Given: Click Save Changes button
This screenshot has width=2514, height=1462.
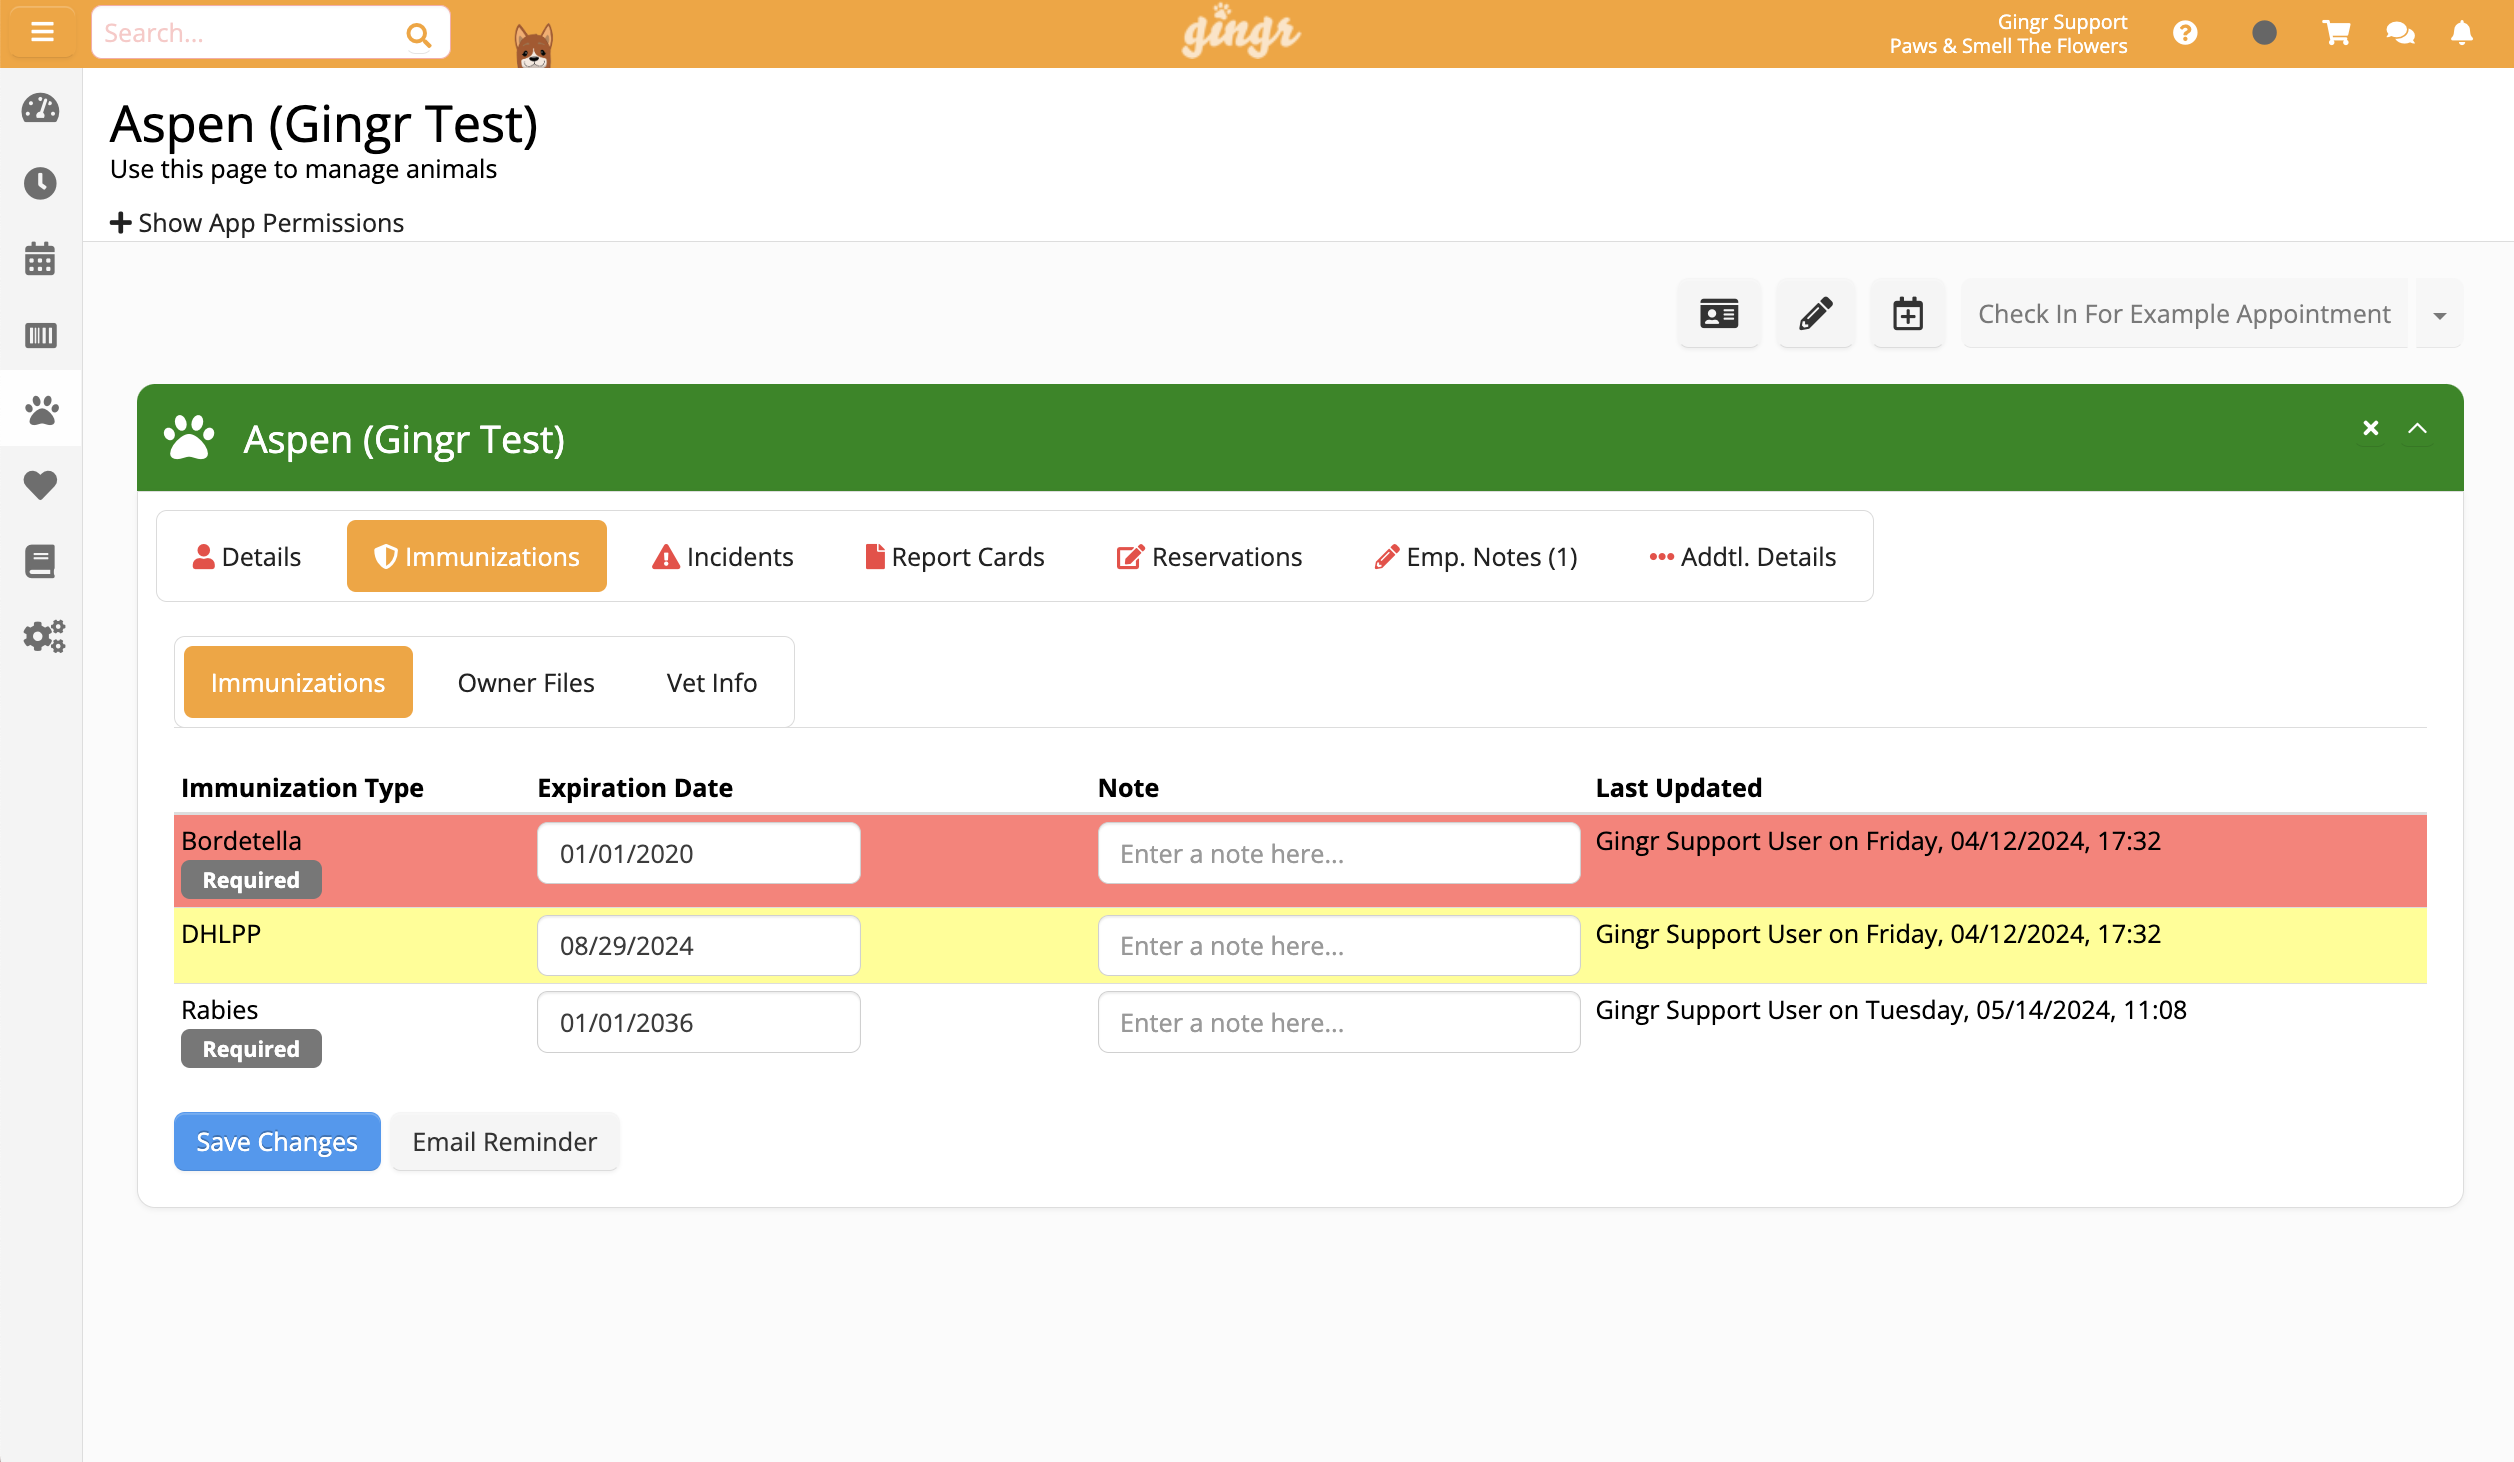Looking at the screenshot, I should (x=277, y=1142).
